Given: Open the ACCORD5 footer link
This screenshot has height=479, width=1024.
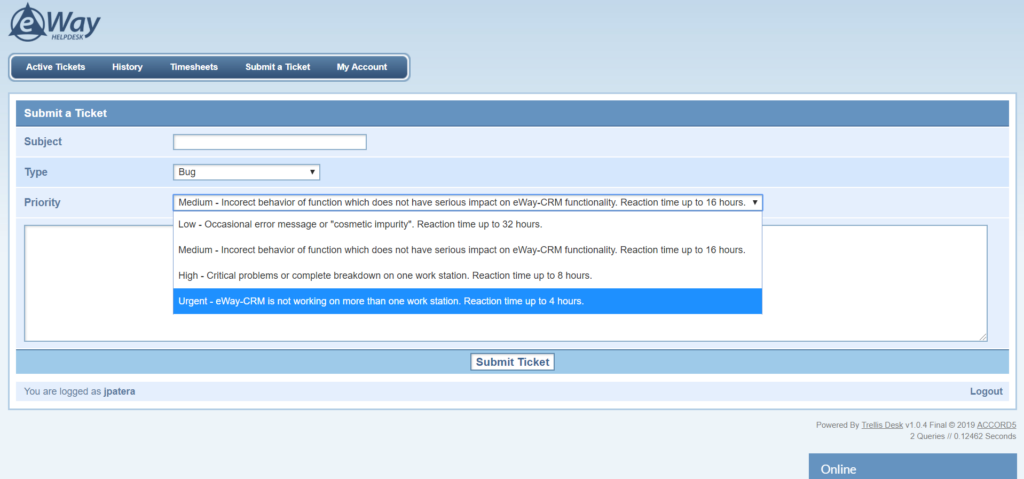Looking at the screenshot, I should pyautogui.click(x=997, y=425).
